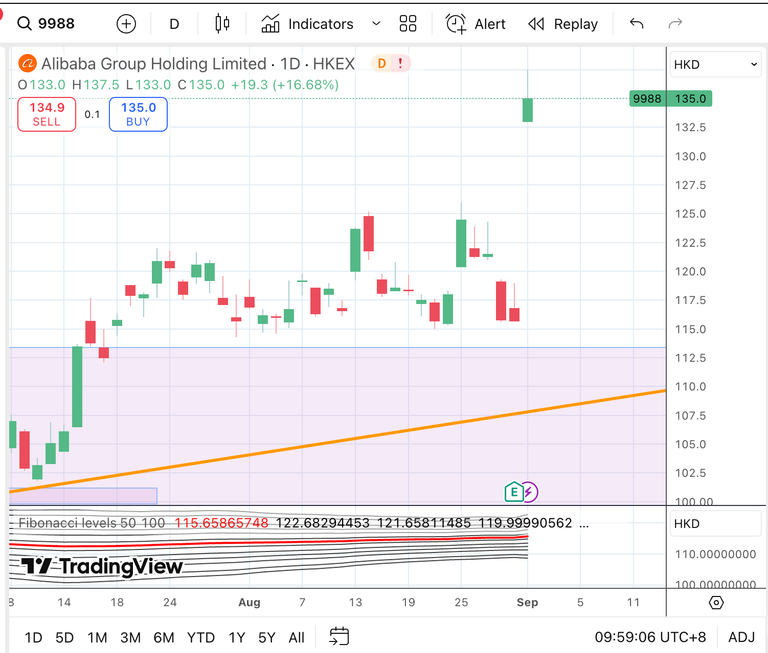
Task: Open the go-to-date calendar icon
Action: [339, 637]
